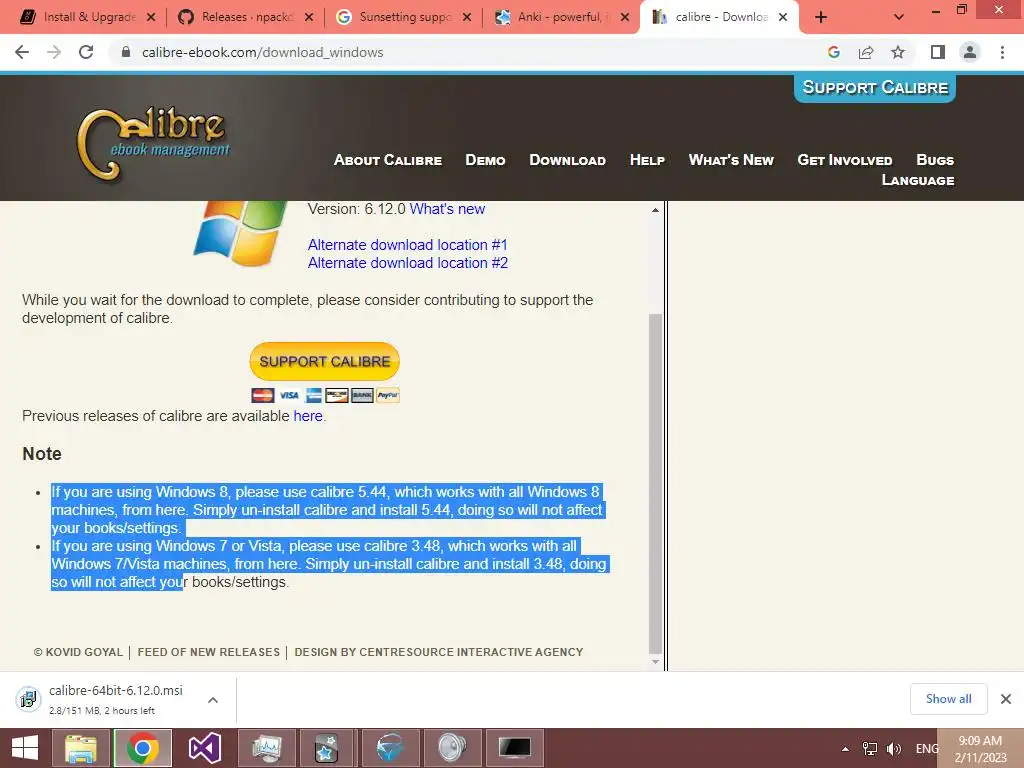Switch to Anki tab
Image resolution: width=1024 pixels, height=768 pixels.
click(553, 17)
